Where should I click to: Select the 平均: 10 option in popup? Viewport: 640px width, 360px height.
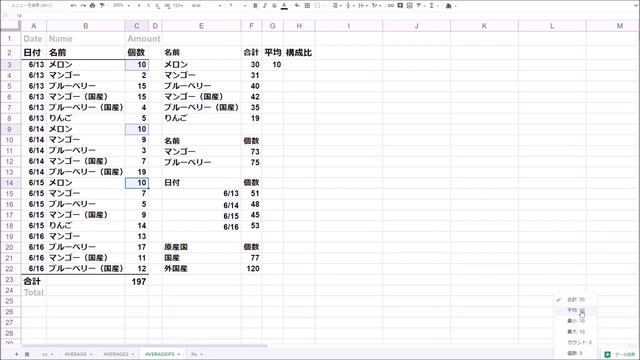576,310
